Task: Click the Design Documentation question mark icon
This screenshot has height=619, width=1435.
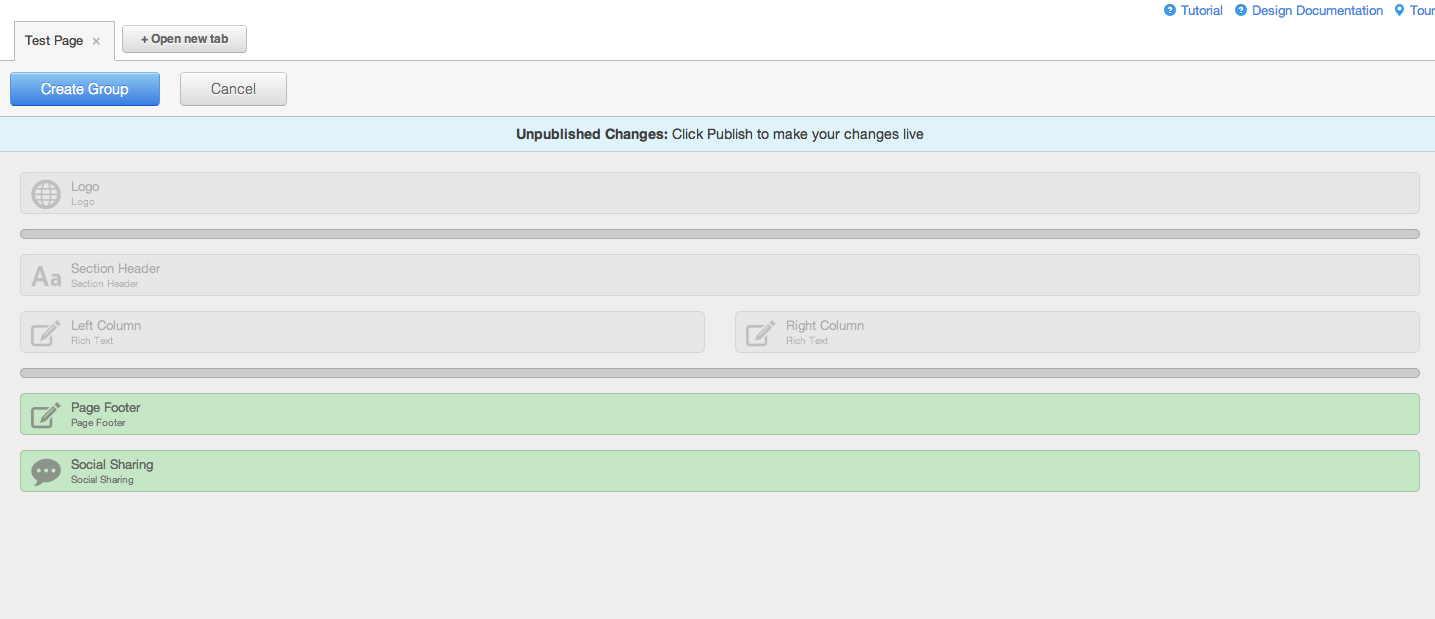Action: (1240, 10)
